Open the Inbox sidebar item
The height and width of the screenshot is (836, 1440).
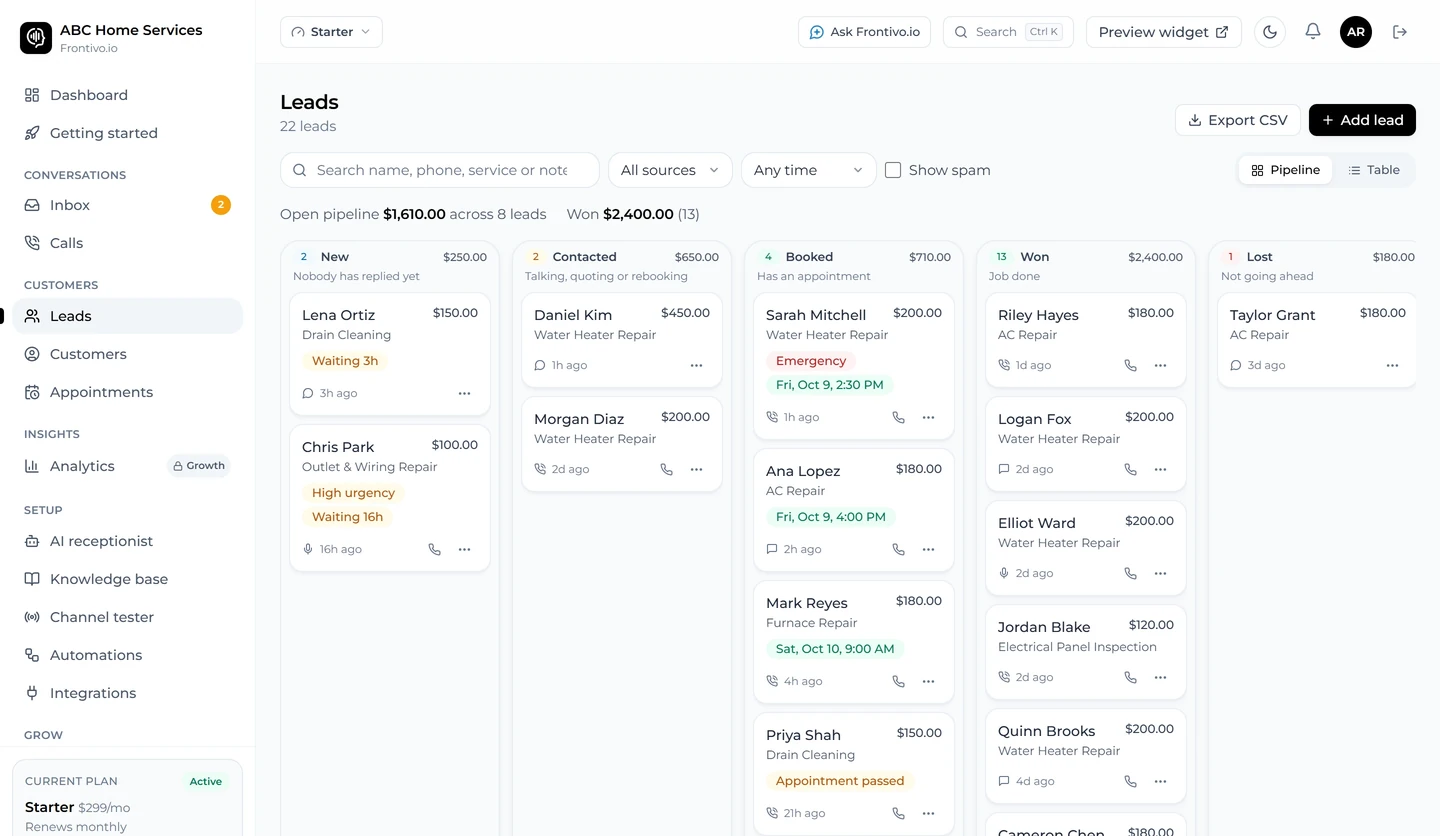127,205
